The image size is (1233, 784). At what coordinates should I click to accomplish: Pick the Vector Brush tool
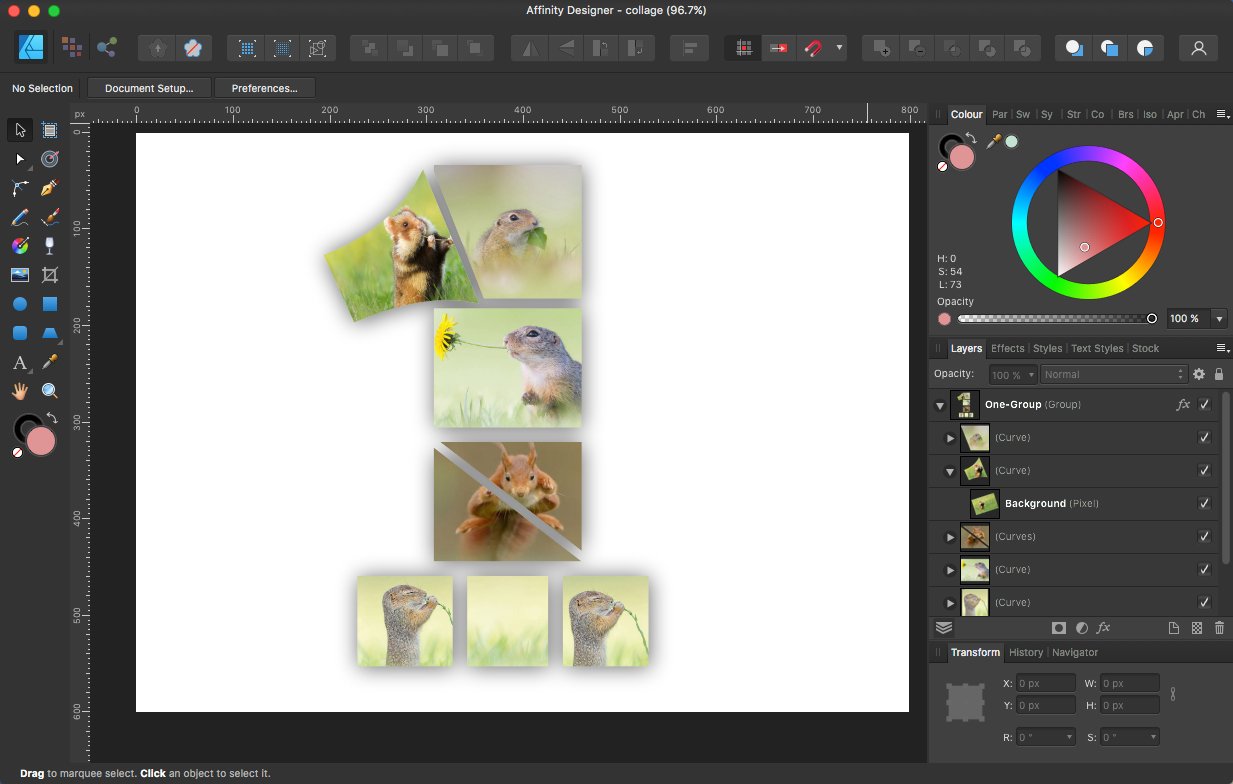pyautogui.click(x=49, y=217)
